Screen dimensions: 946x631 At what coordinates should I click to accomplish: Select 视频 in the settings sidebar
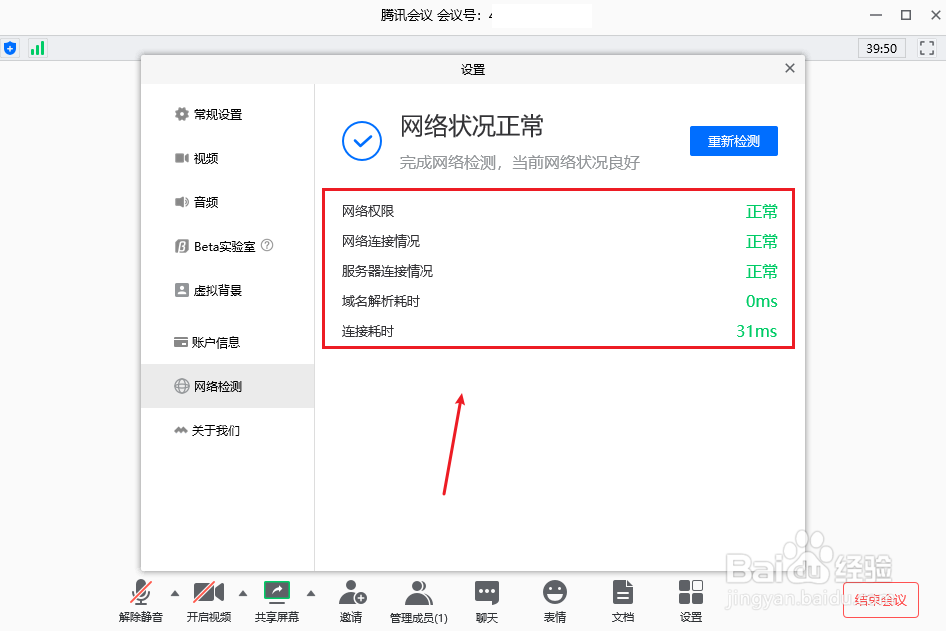click(227, 158)
